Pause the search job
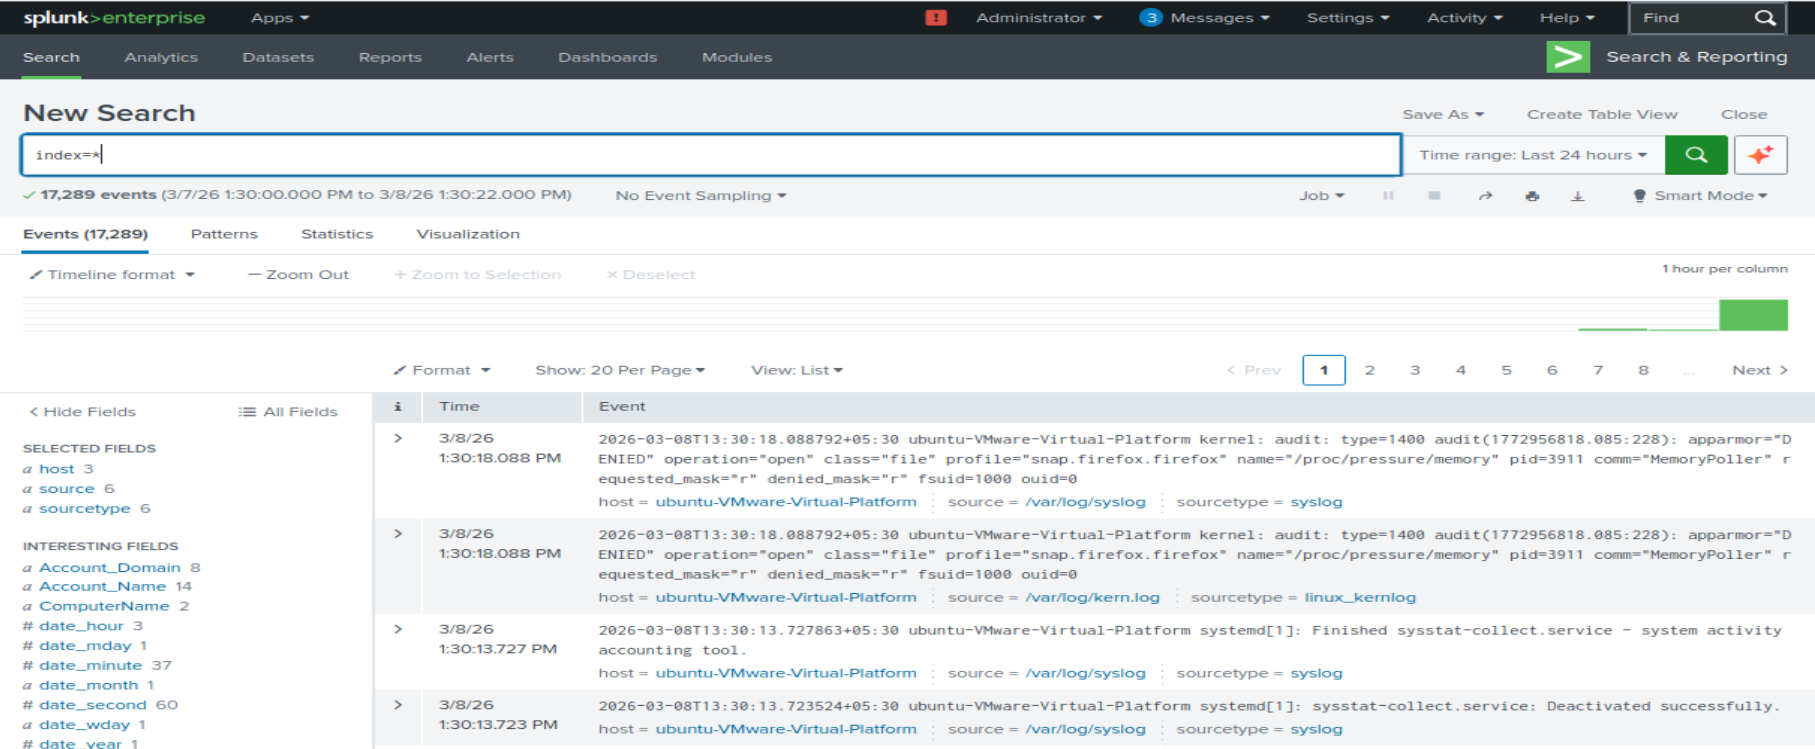Viewport: 1815px width, 749px height. [1388, 196]
